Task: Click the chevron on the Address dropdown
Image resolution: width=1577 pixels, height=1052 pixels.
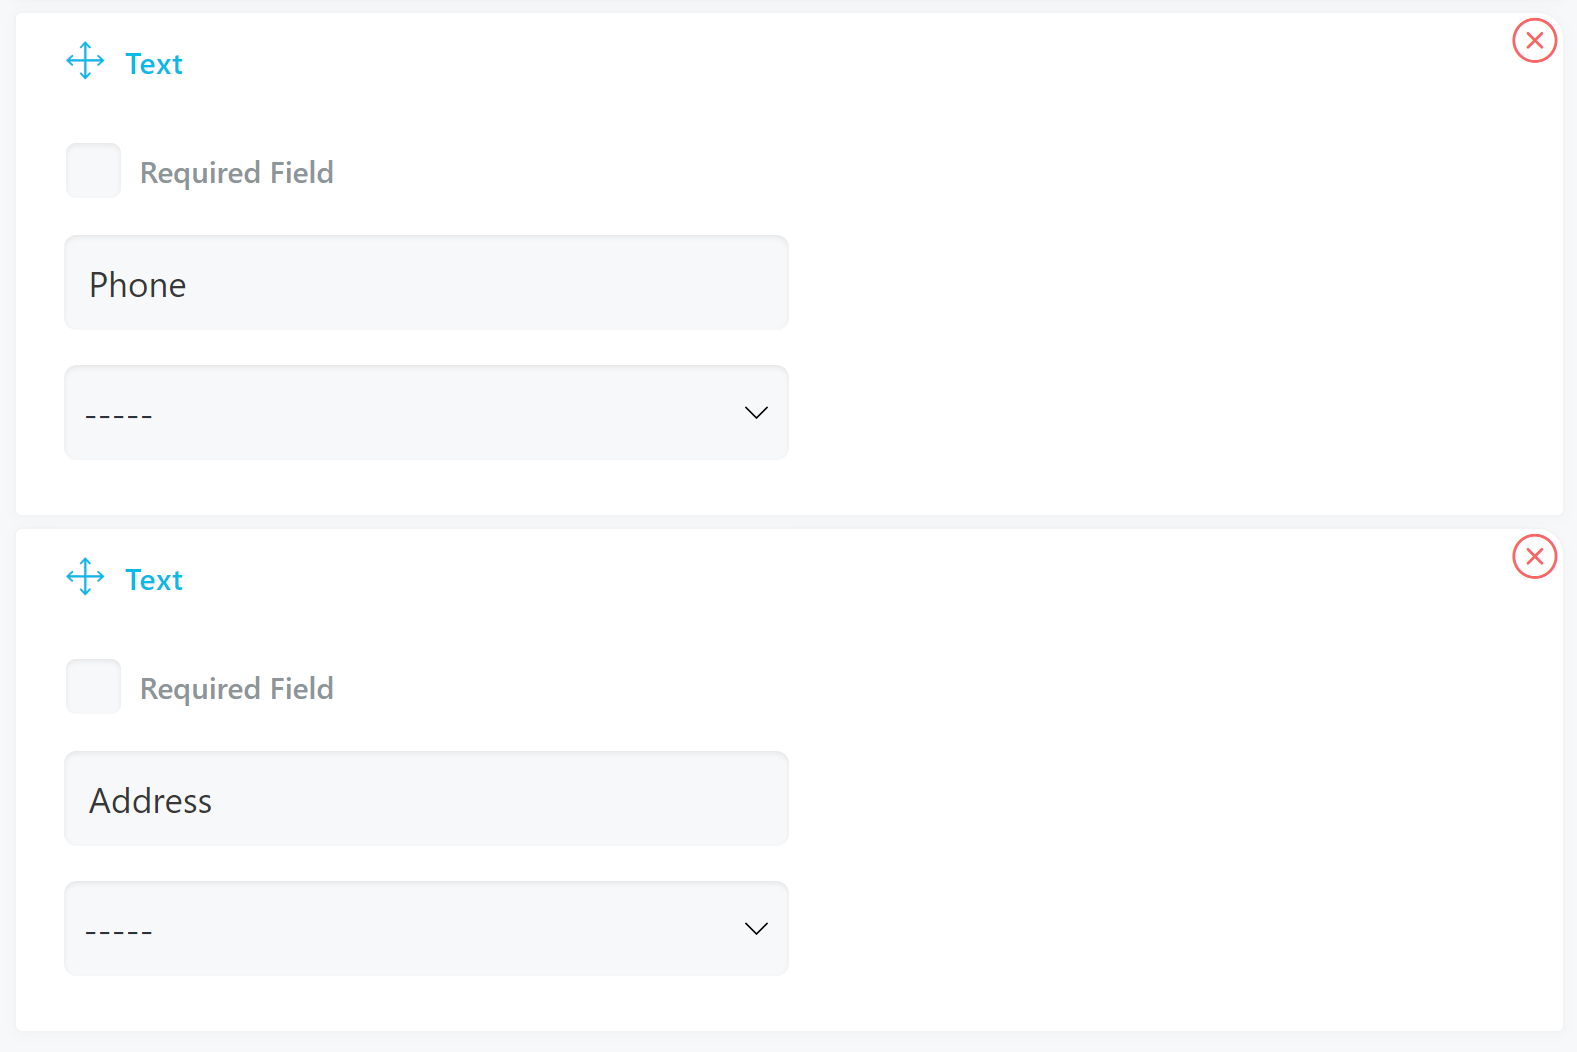Action: pyautogui.click(x=756, y=928)
